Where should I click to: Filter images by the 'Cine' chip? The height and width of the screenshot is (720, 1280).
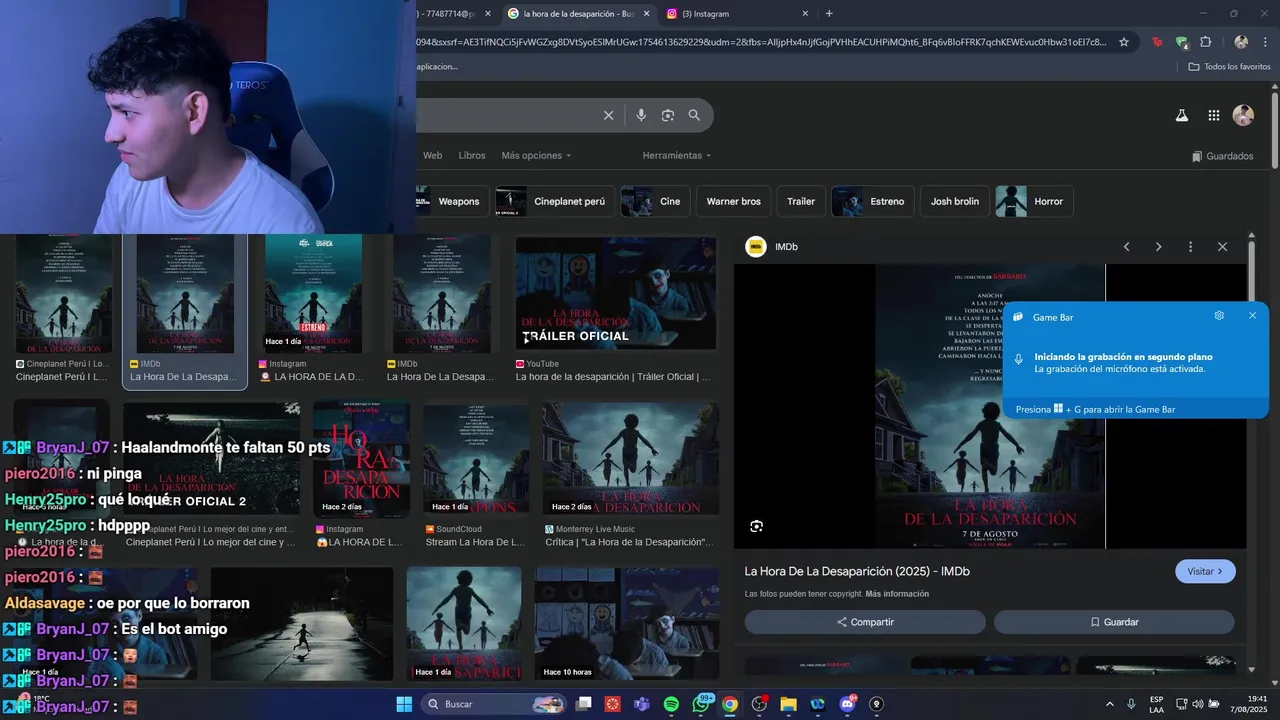coord(655,201)
